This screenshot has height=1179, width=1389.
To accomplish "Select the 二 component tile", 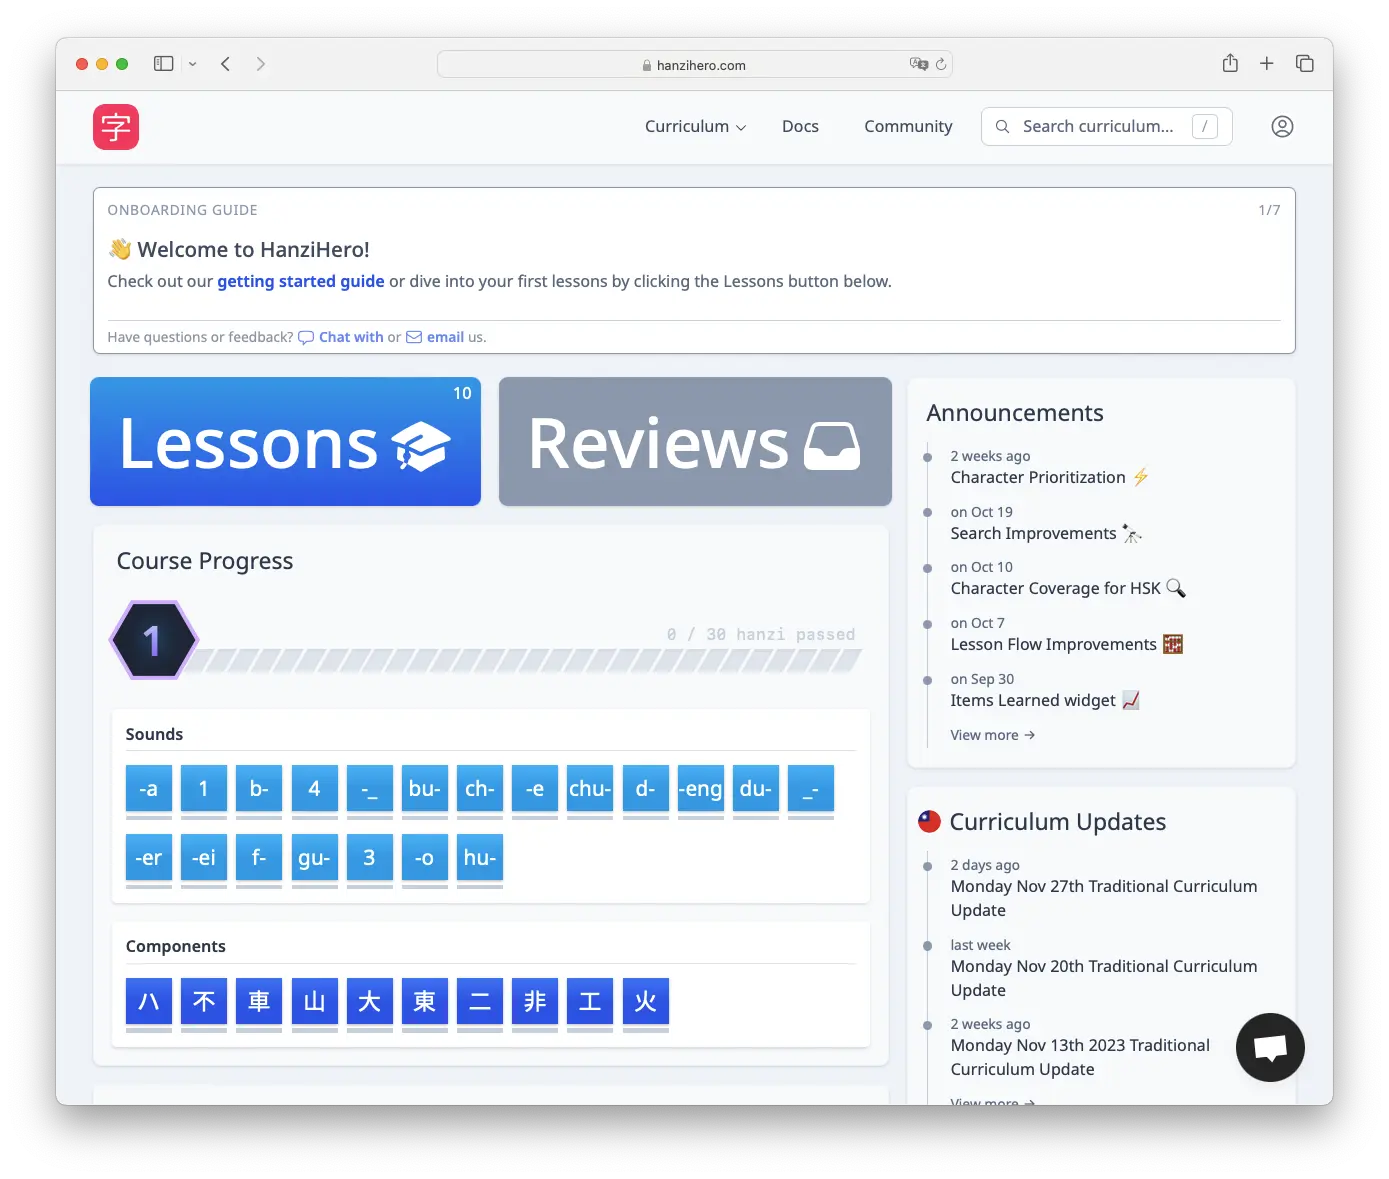I will click(x=480, y=1001).
